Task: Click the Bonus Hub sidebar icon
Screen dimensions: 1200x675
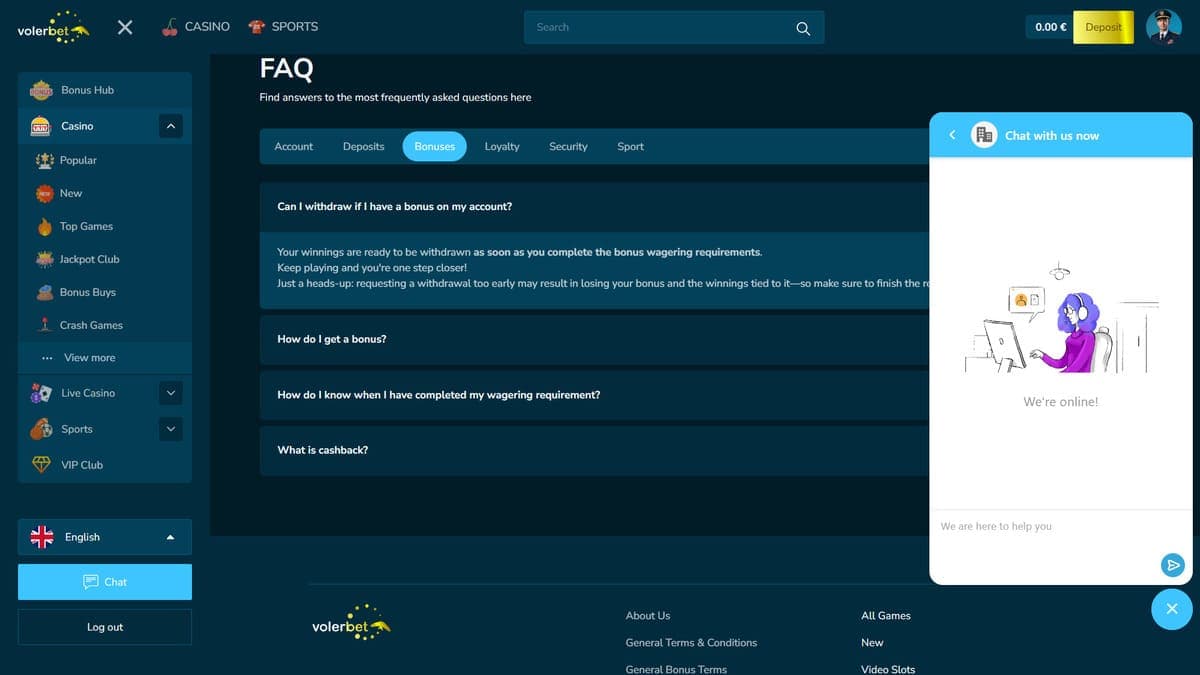Action: (x=41, y=90)
